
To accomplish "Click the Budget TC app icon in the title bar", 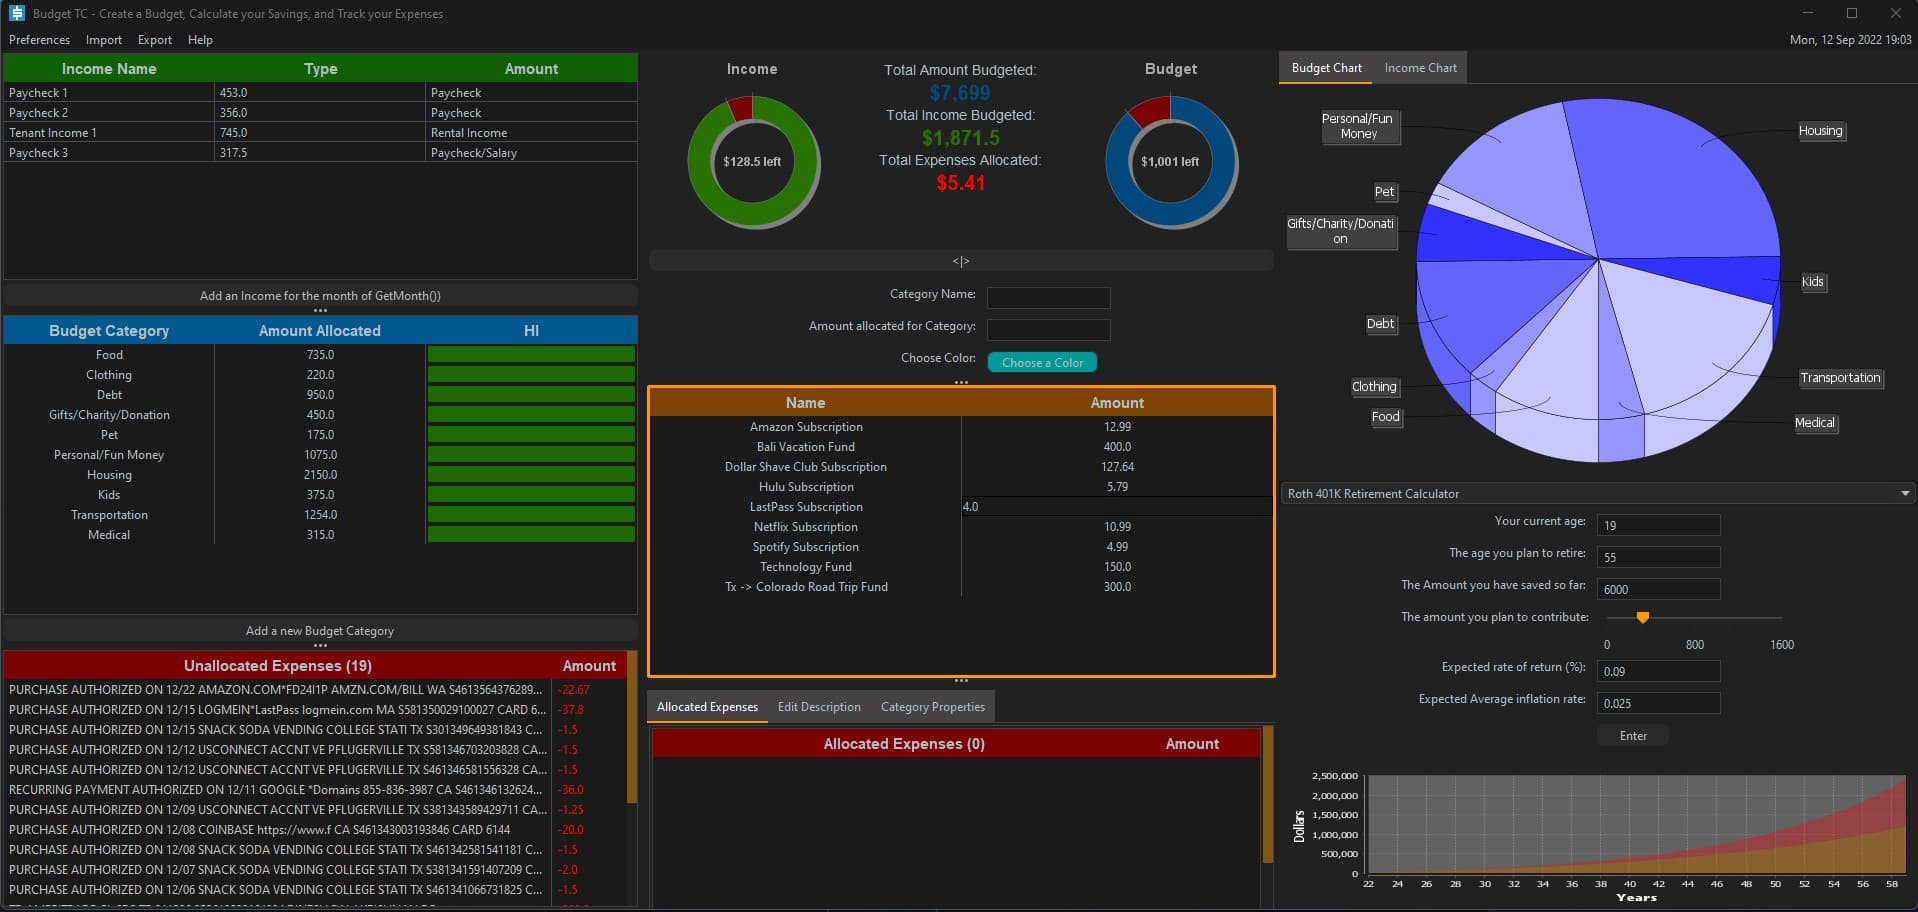I will (16, 13).
